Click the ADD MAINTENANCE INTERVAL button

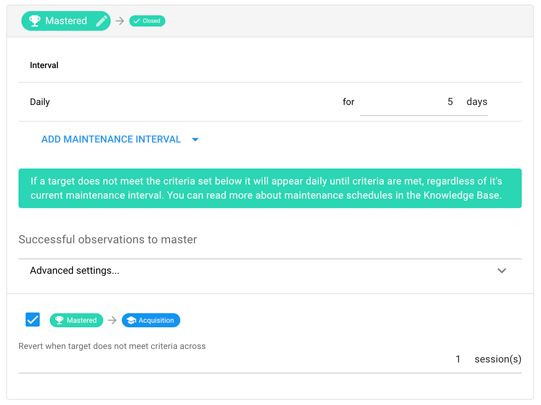[111, 139]
